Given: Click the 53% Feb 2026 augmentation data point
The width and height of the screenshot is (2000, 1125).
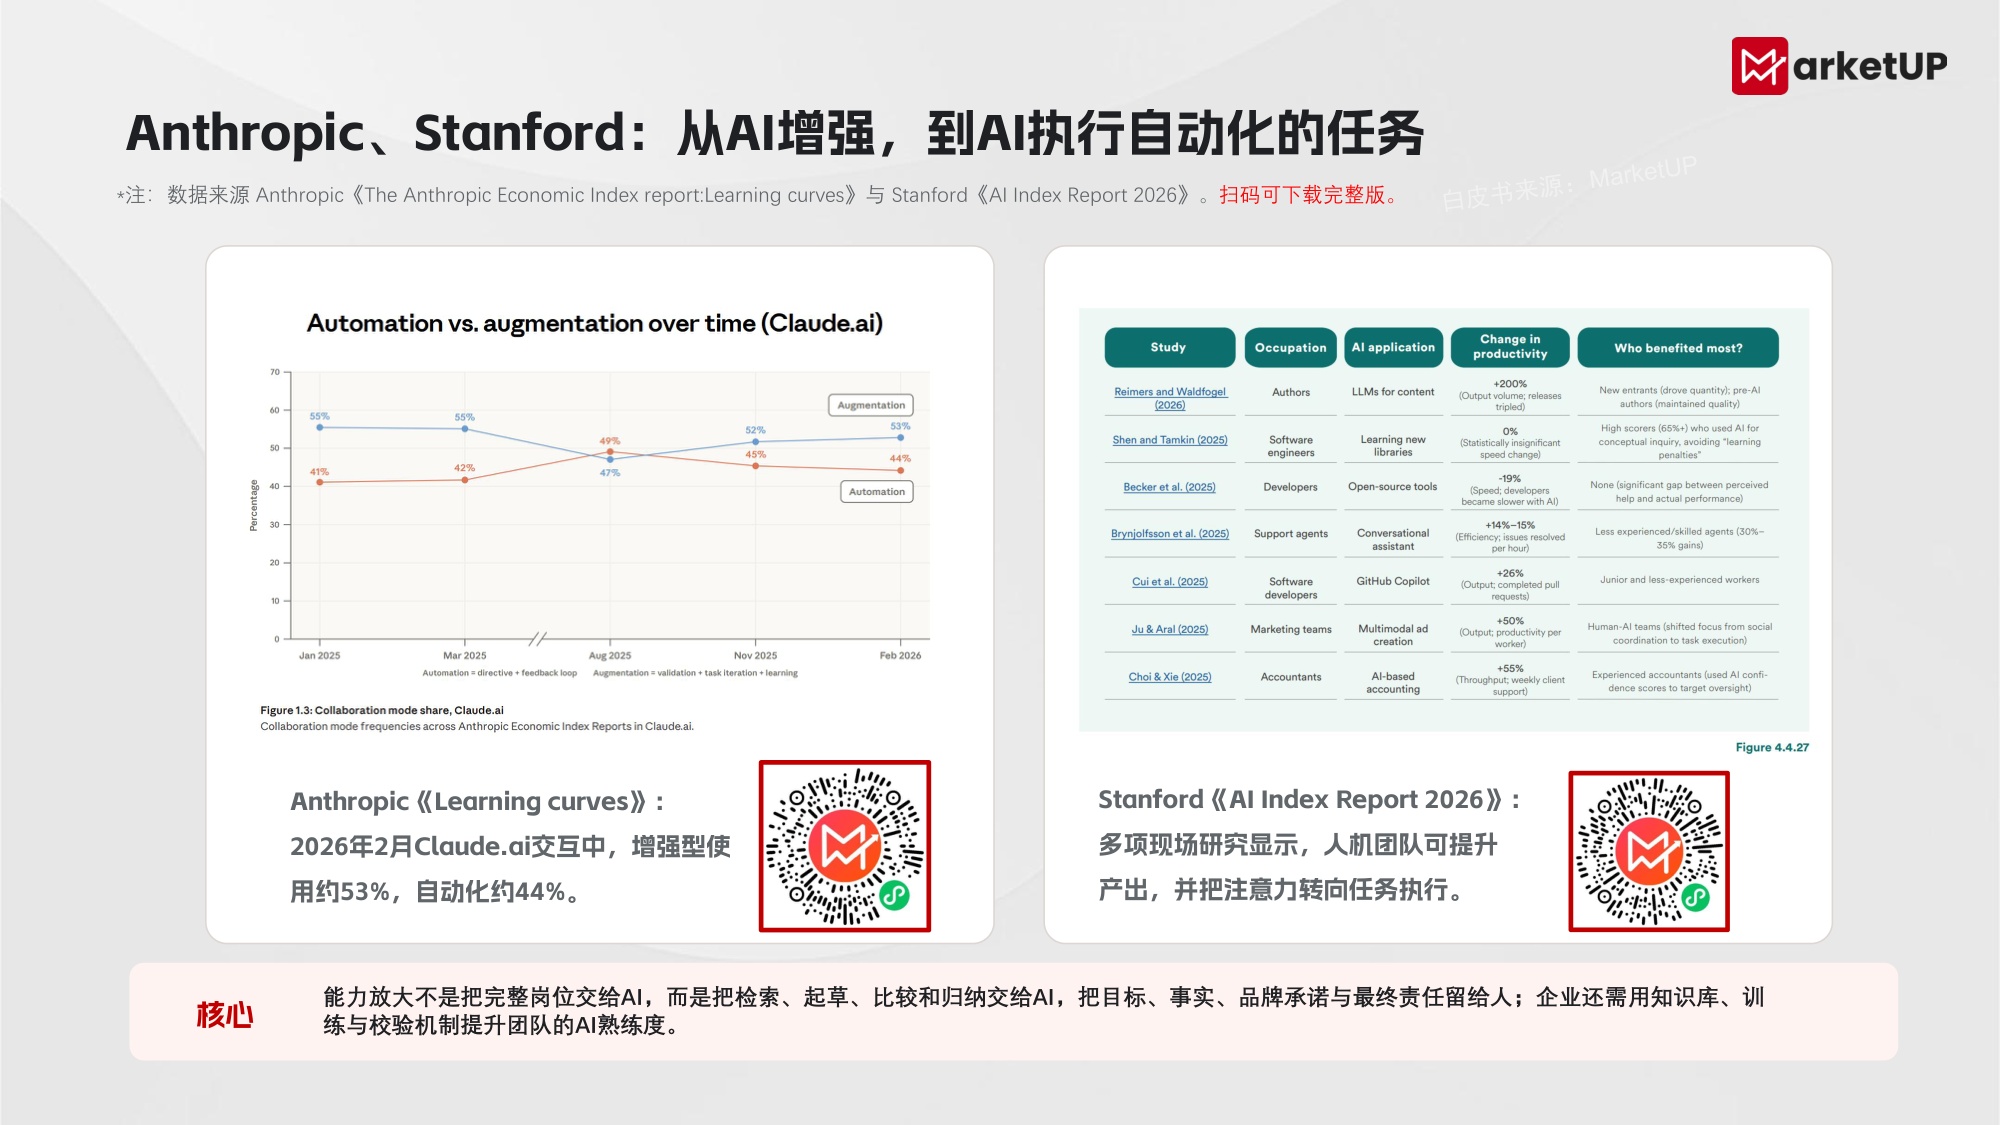Looking at the screenshot, I should pyautogui.click(x=901, y=437).
